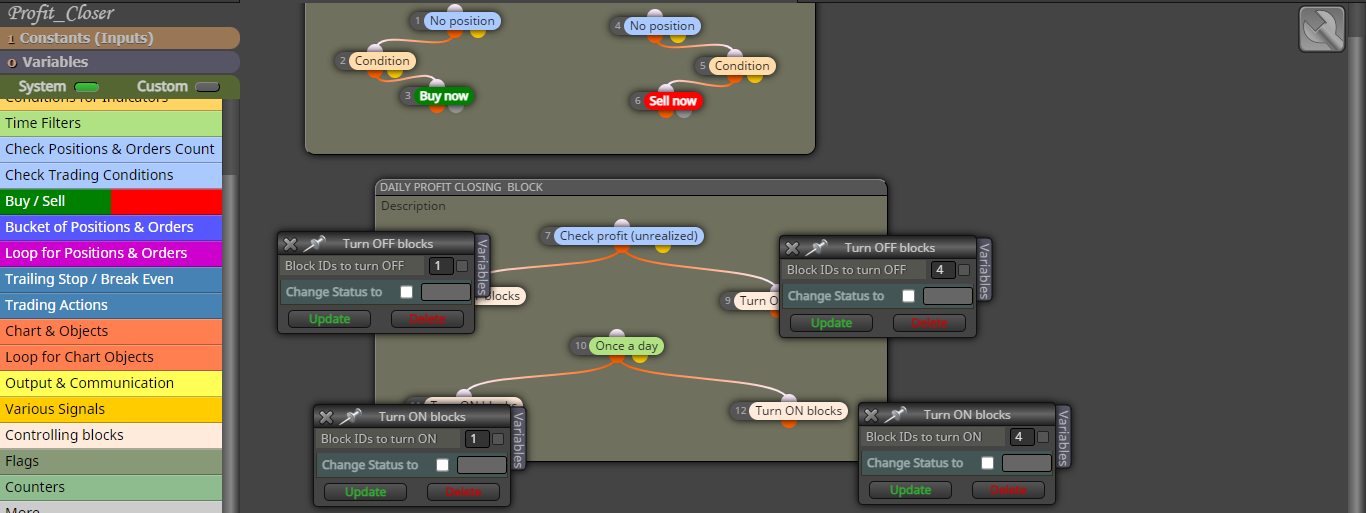Click the yellow output dot of block 1 No position
1366x513 pixels.
[x=478, y=33]
